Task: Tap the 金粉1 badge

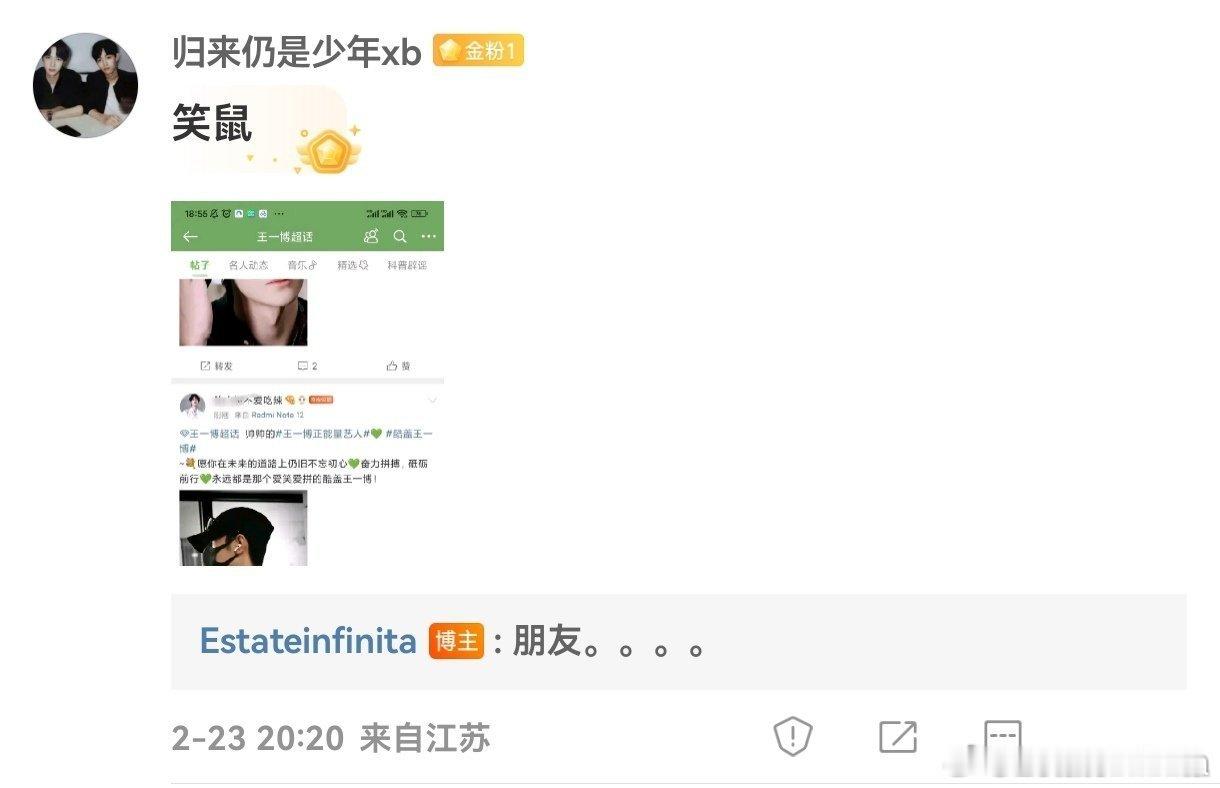Action: coord(478,51)
